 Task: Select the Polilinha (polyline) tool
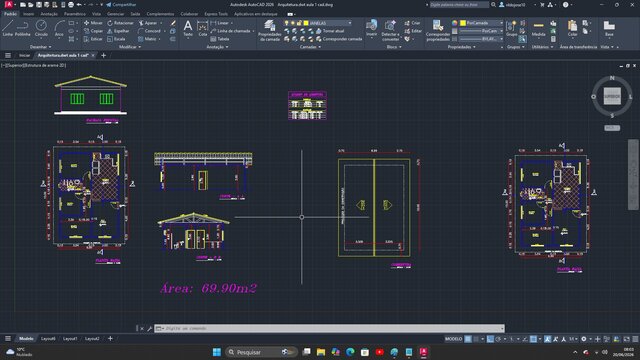(22, 28)
